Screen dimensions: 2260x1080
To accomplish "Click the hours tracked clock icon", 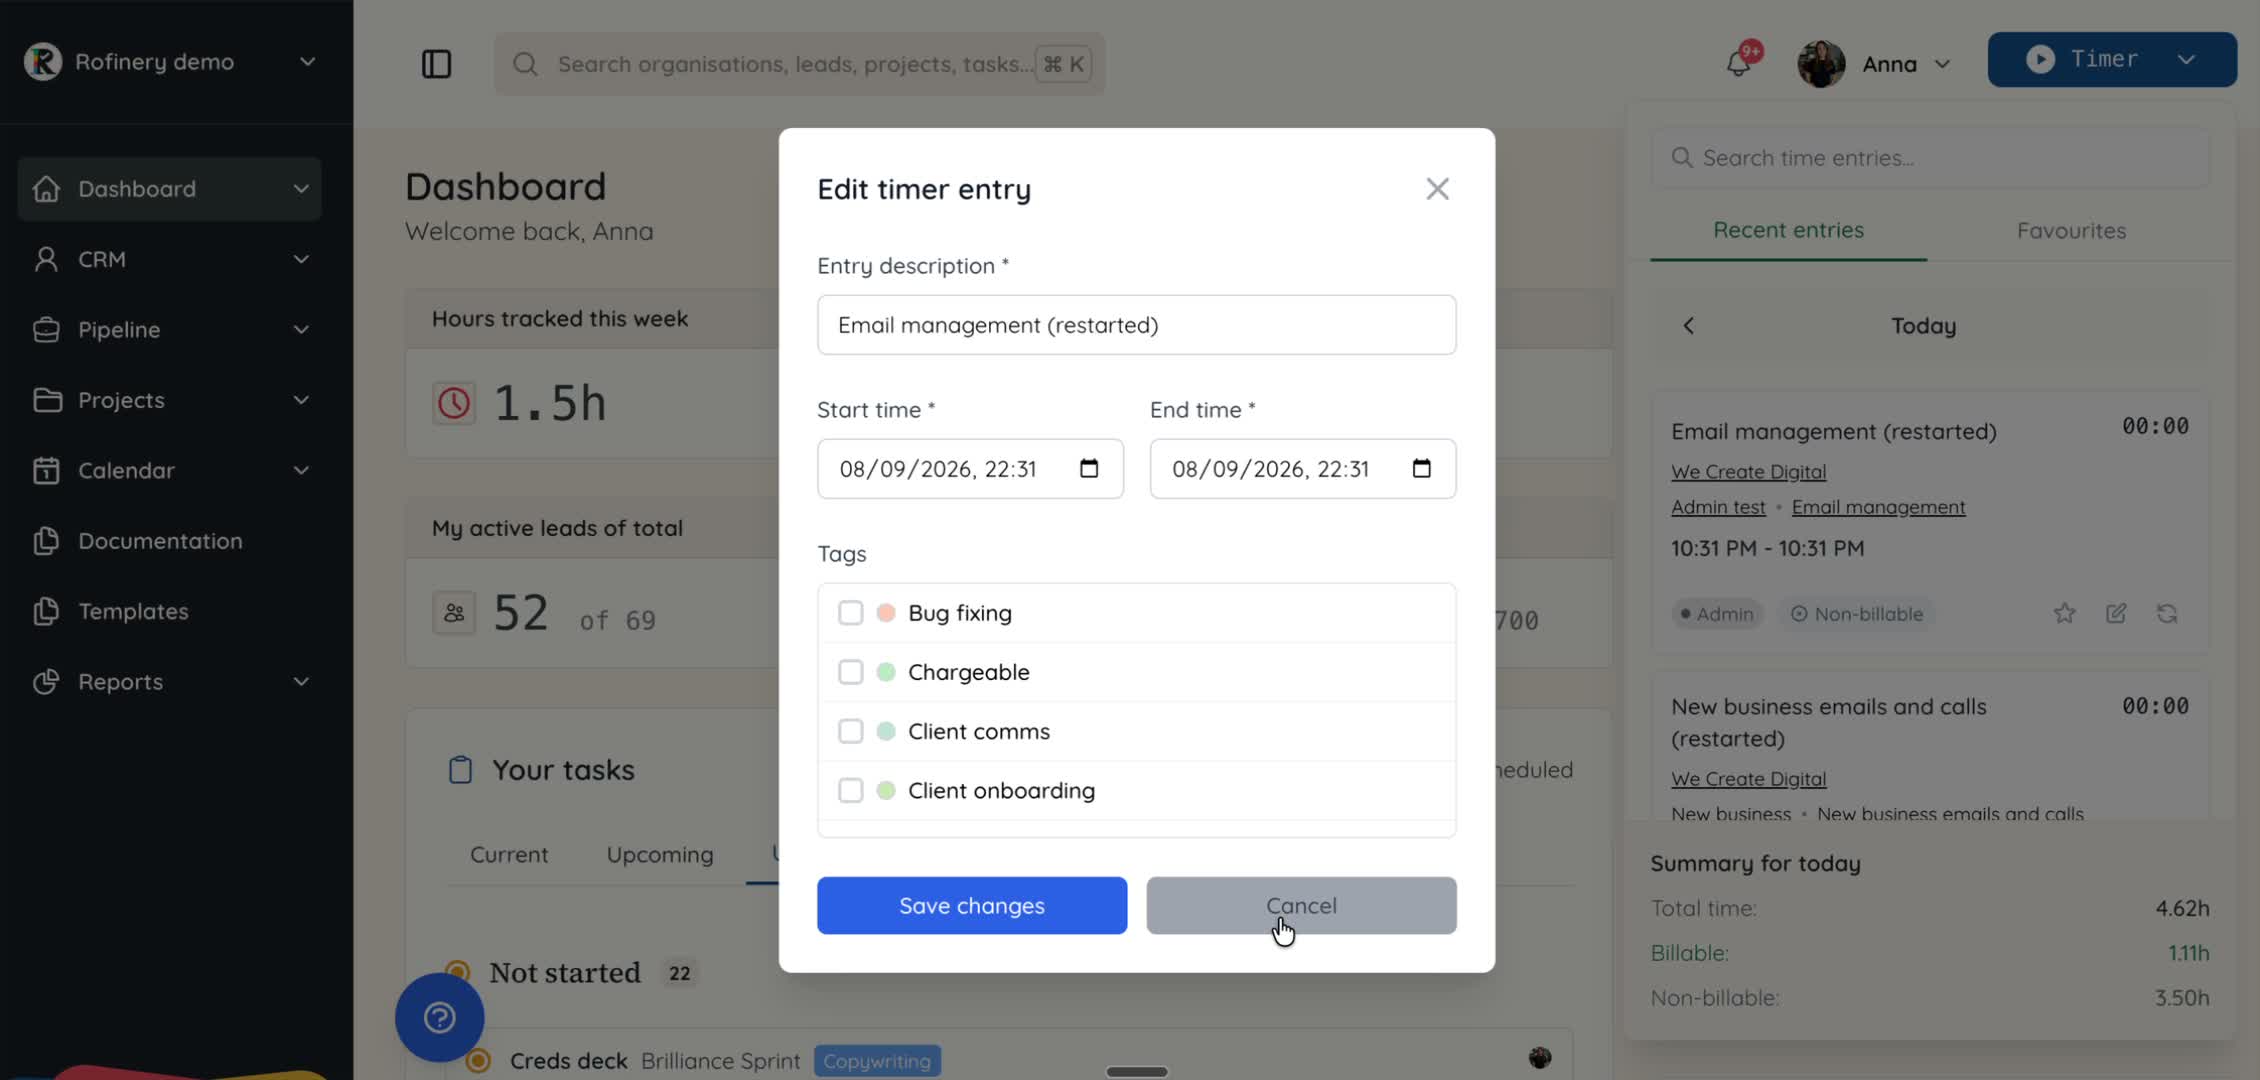I will [454, 403].
